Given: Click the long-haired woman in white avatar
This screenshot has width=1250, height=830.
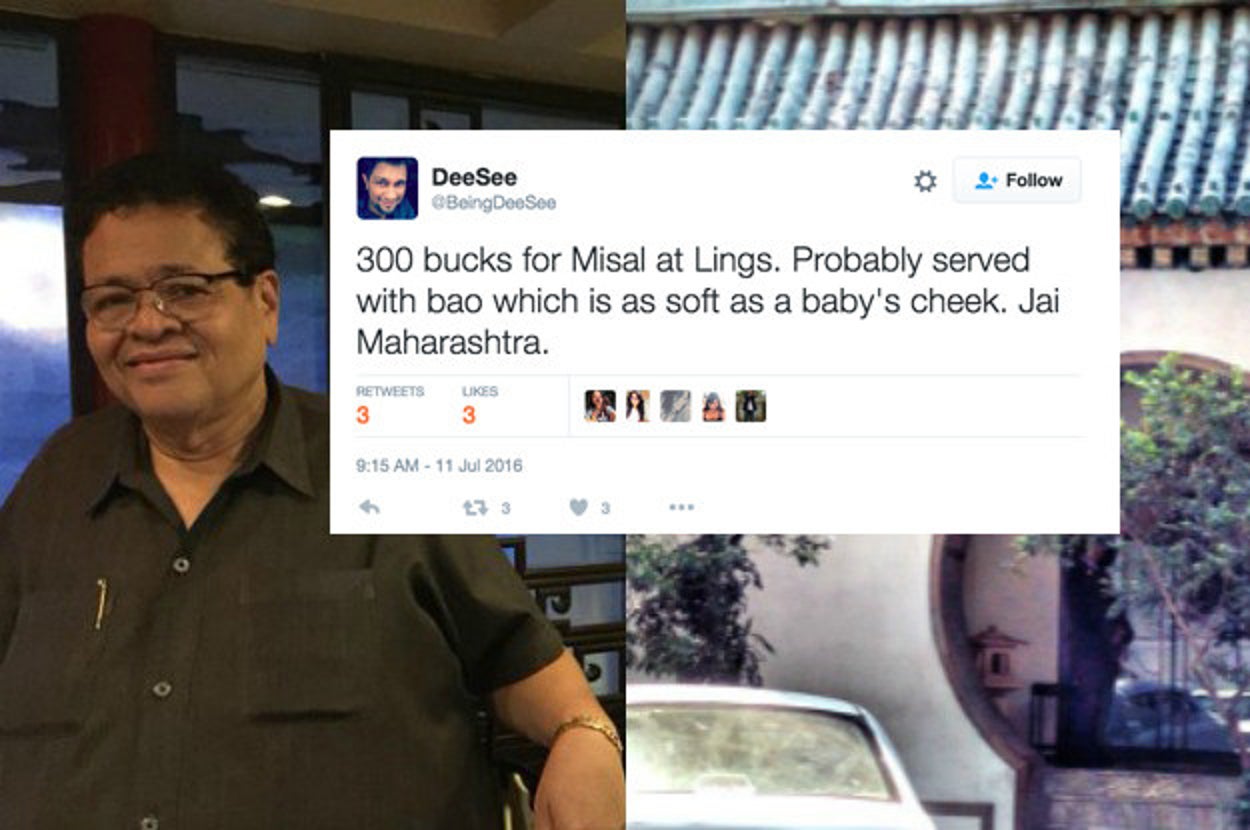Looking at the screenshot, I should pyautogui.click(x=637, y=406).
